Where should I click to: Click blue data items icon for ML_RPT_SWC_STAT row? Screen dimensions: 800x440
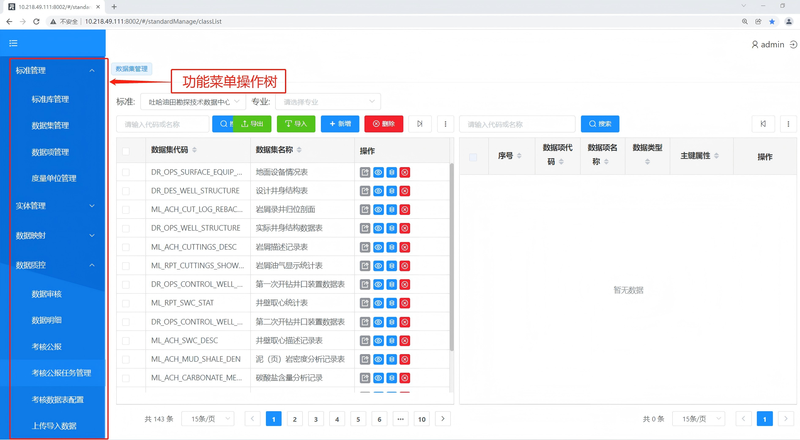392,302
